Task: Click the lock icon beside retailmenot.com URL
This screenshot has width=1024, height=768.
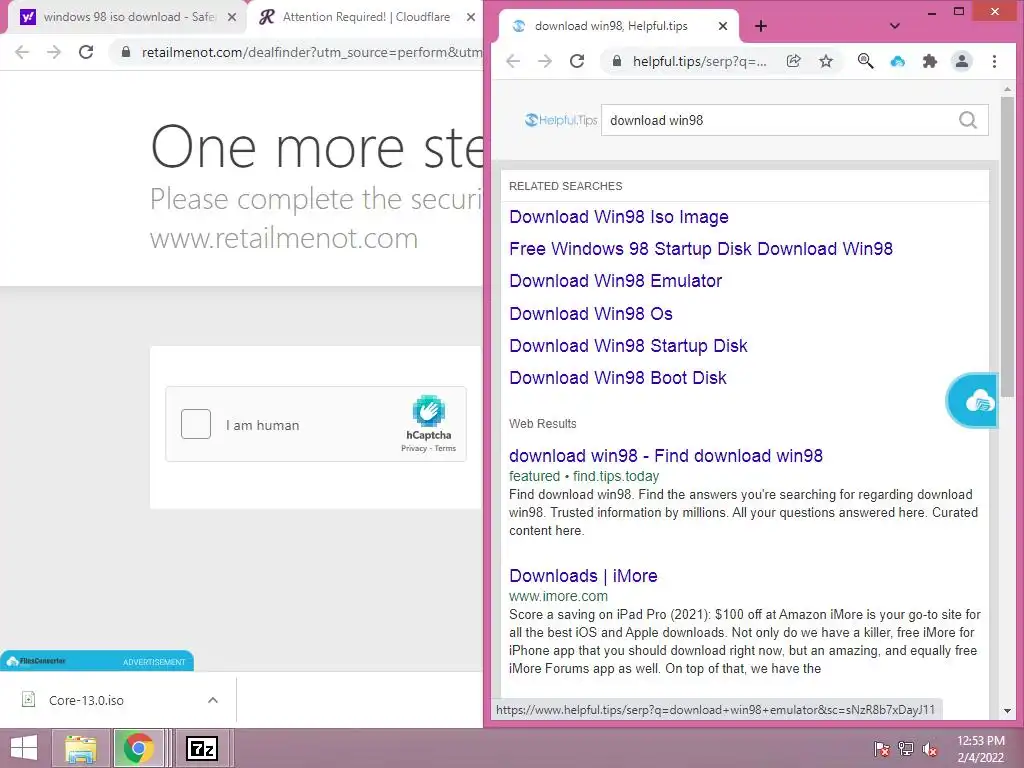Action: pyautogui.click(x=126, y=52)
